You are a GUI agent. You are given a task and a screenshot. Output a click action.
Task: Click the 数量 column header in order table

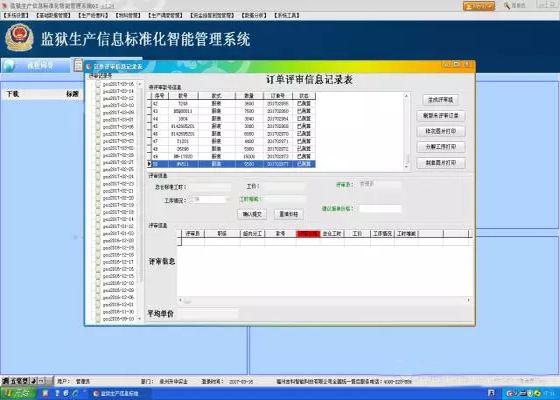pos(249,96)
